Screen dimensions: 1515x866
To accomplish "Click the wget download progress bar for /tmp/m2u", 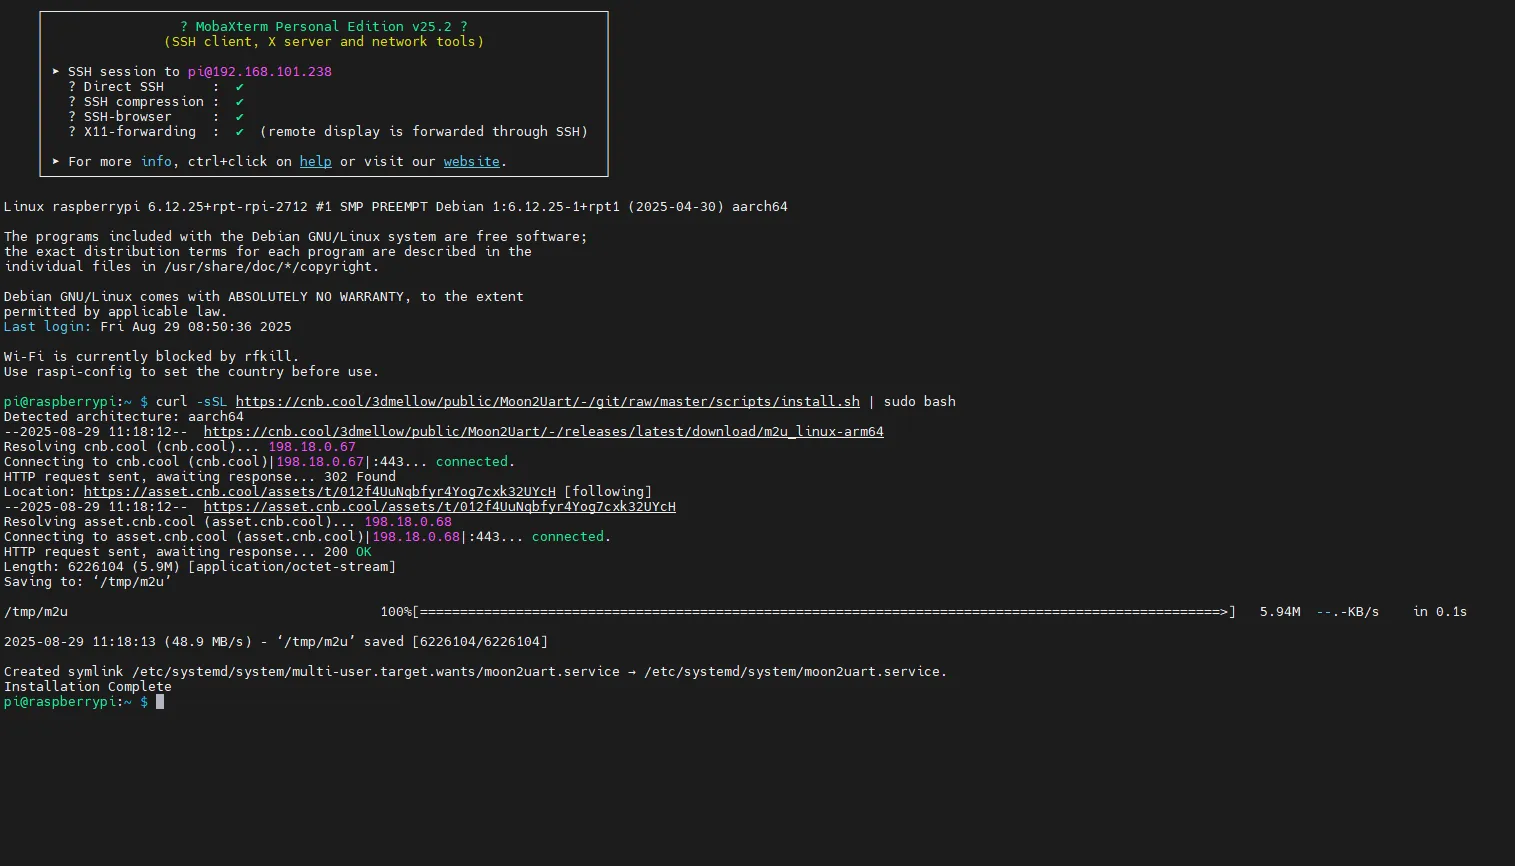I will 824,612.
